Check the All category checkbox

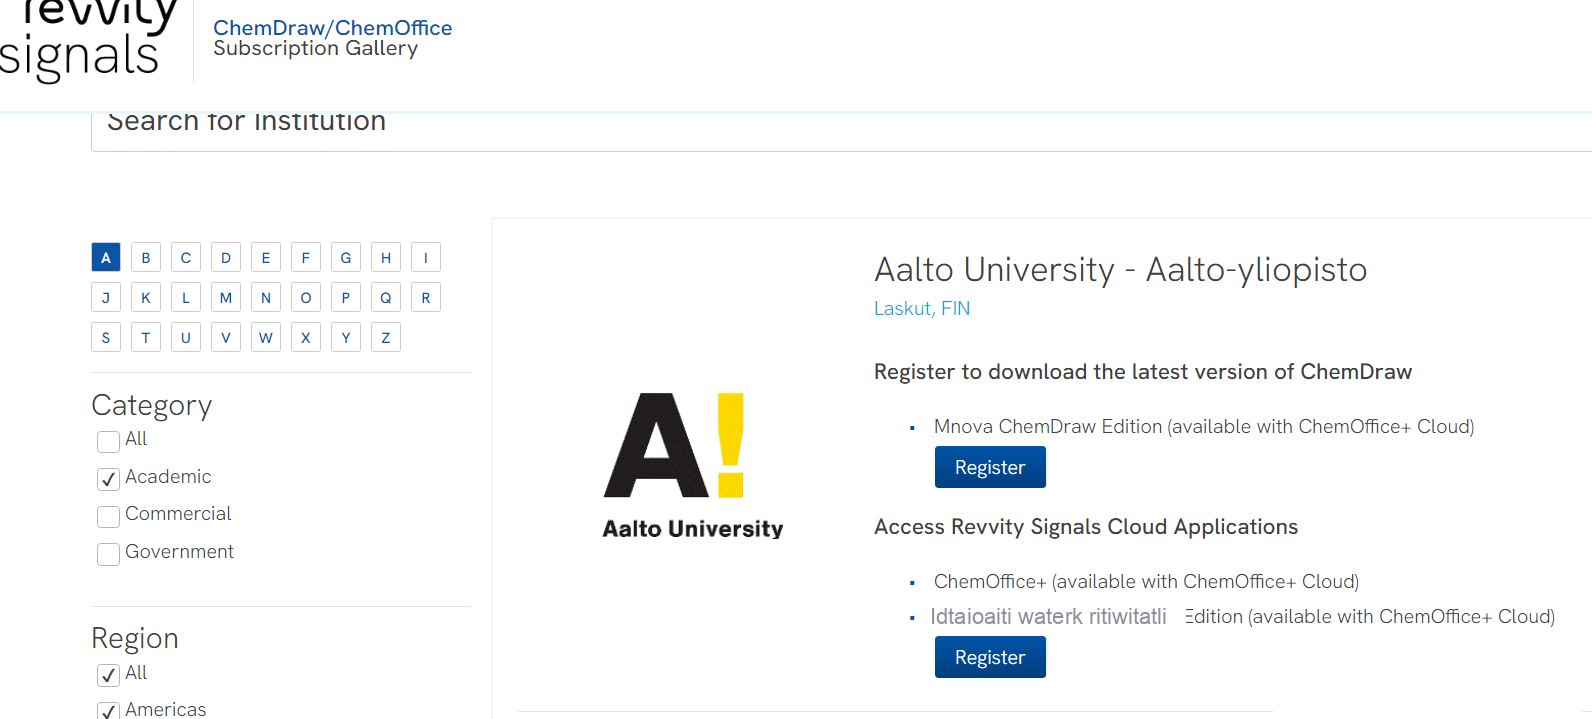[x=109, y=442]
